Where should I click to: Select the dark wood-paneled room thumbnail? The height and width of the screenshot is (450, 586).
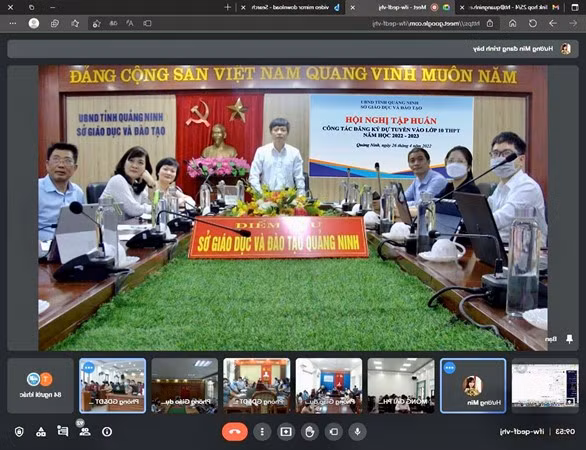[x=185, y=386]
